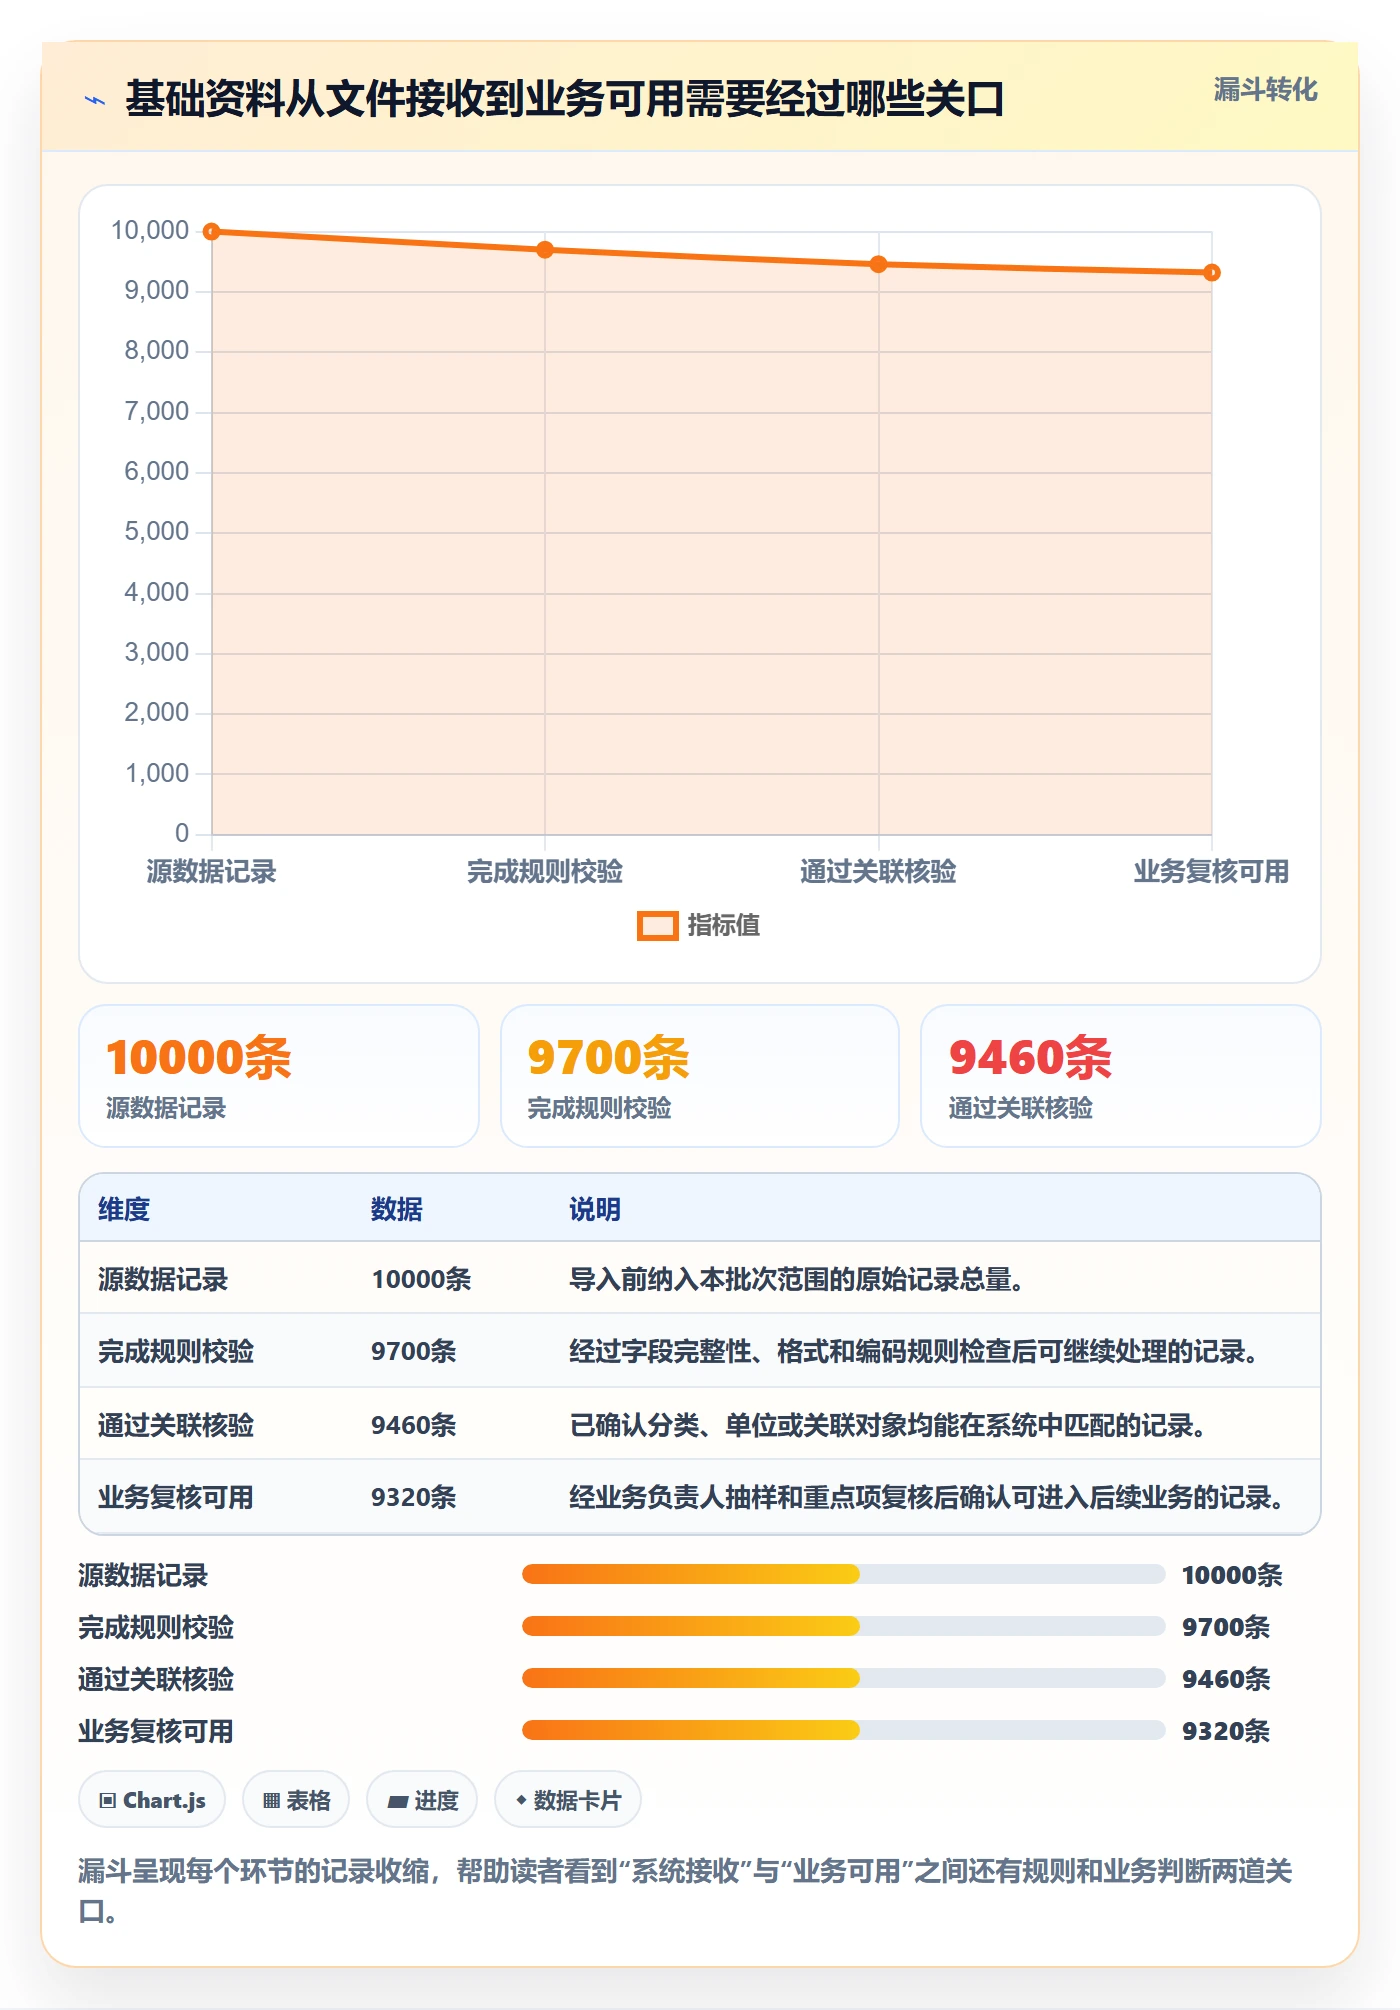
Task: Click the 9700条 table cell
Action: 414,1351
